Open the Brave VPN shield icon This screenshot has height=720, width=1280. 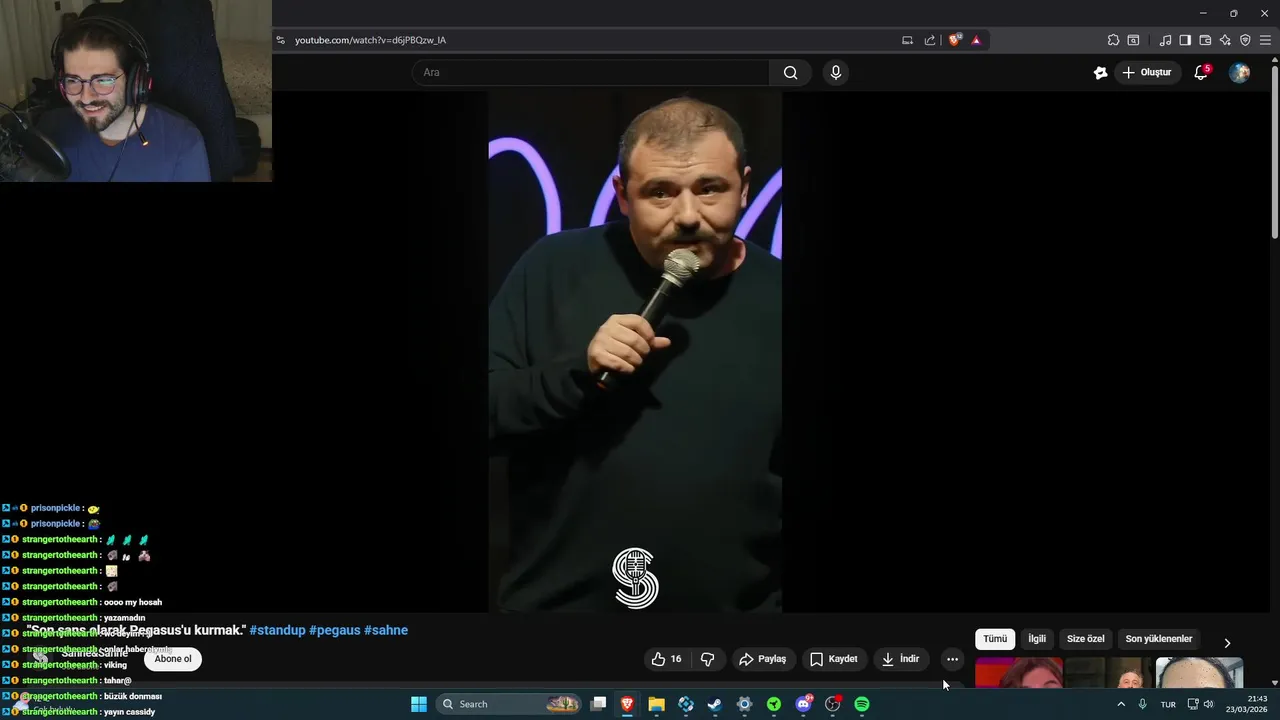click(1245, 40)
